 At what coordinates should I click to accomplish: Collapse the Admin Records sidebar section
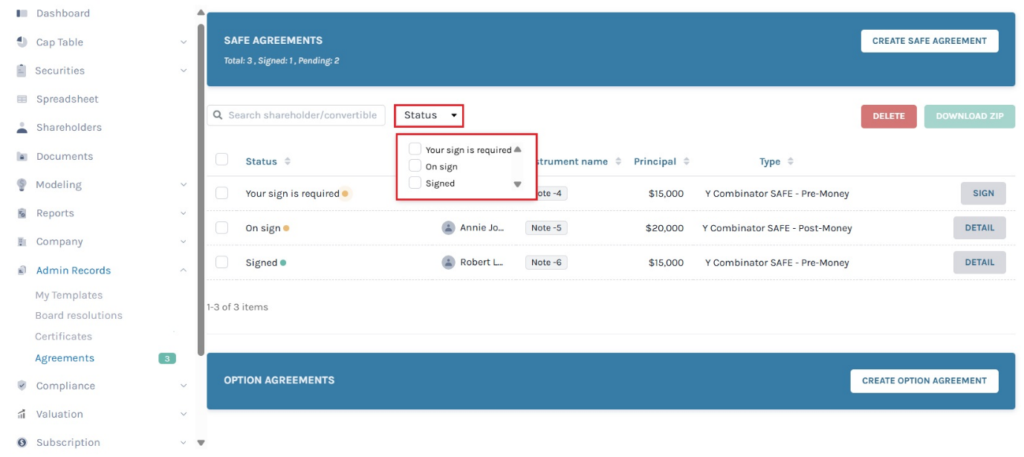click(183, 271)
